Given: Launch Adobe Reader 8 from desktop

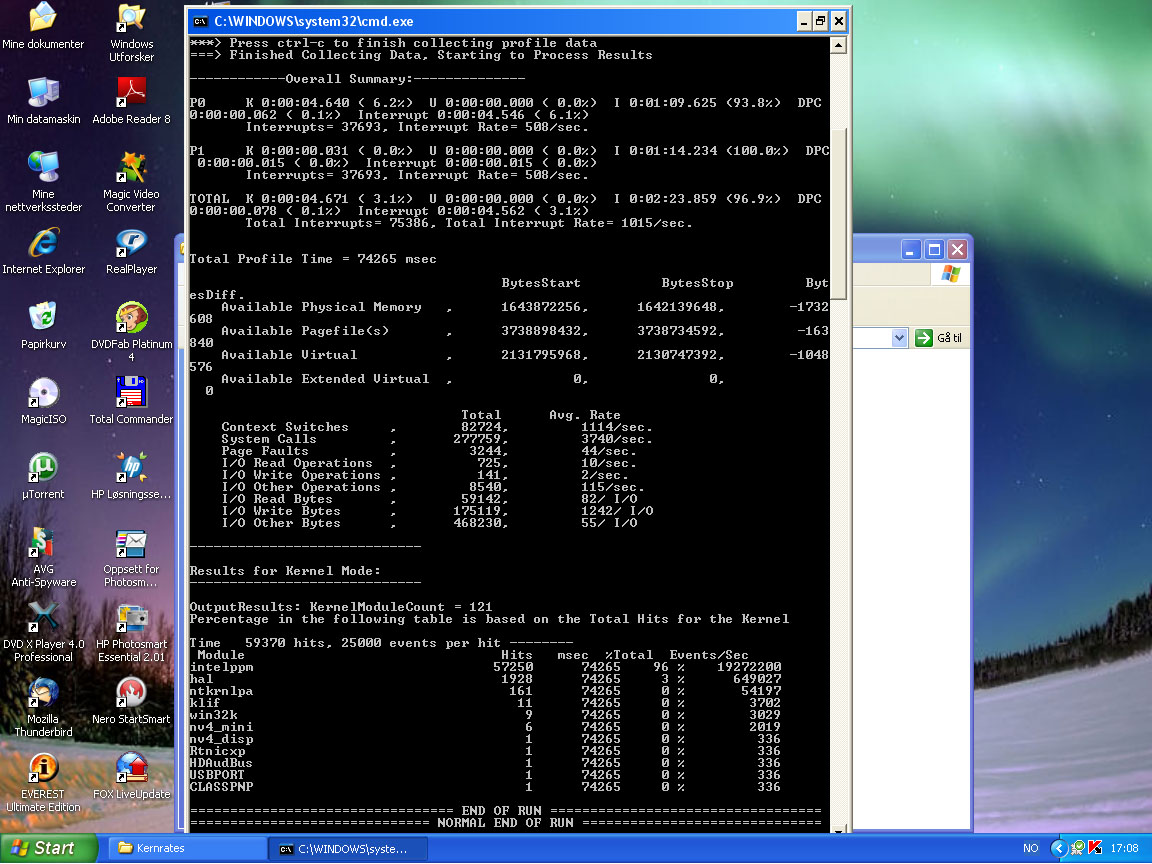Looking at the screenshot, I should click(x=132, y=94).
